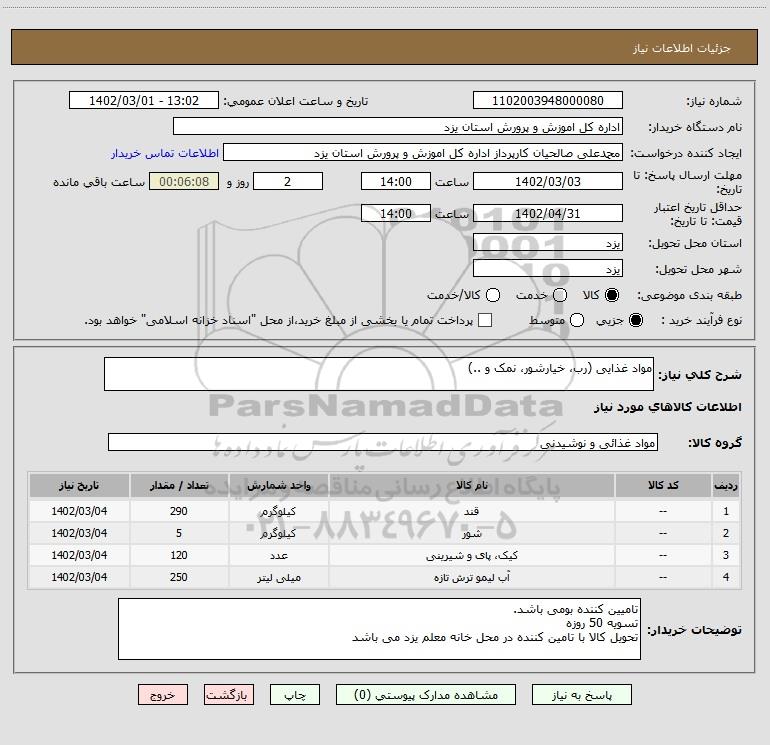This screenshot has width=770, height=745.
Task: Click the نام کالا column header
Action: click(471, 485)
